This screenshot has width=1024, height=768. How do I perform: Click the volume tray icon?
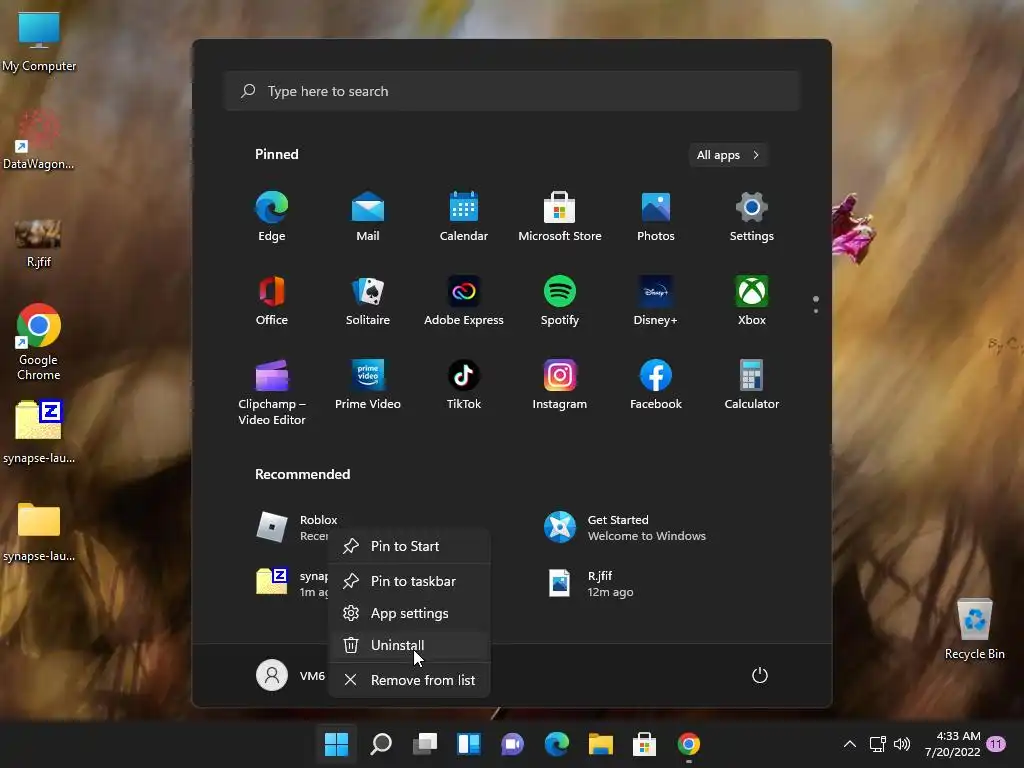[902, 744]
